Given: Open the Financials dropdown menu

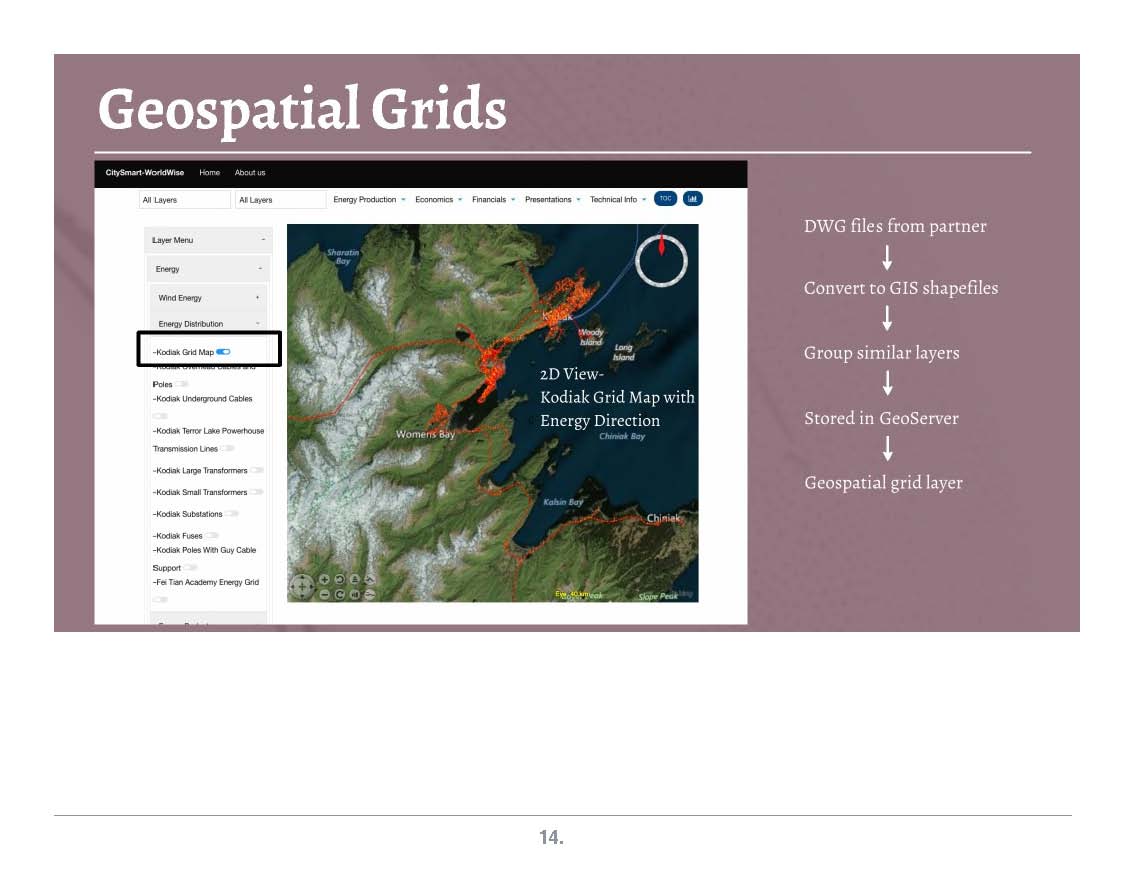Looking at the screenshot, I should [493, 200].
